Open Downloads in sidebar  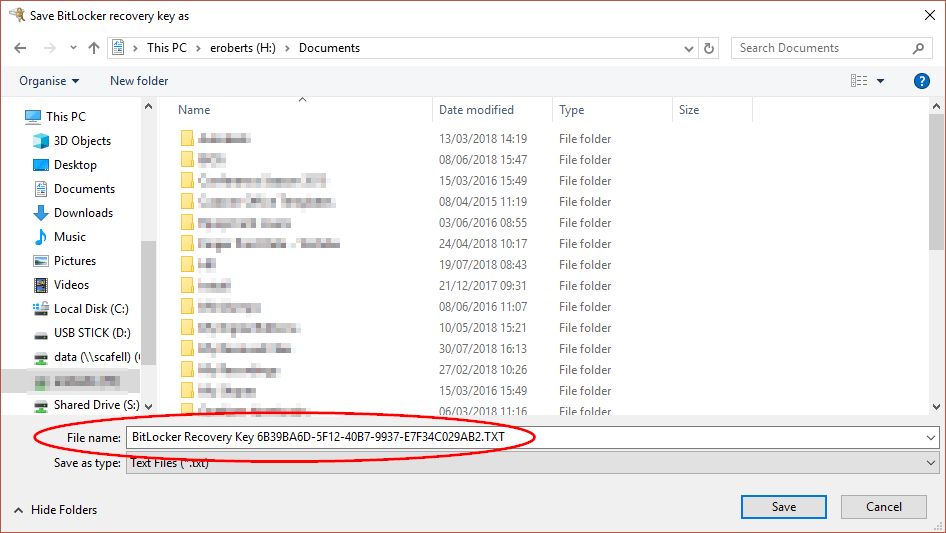pos(83,213)
